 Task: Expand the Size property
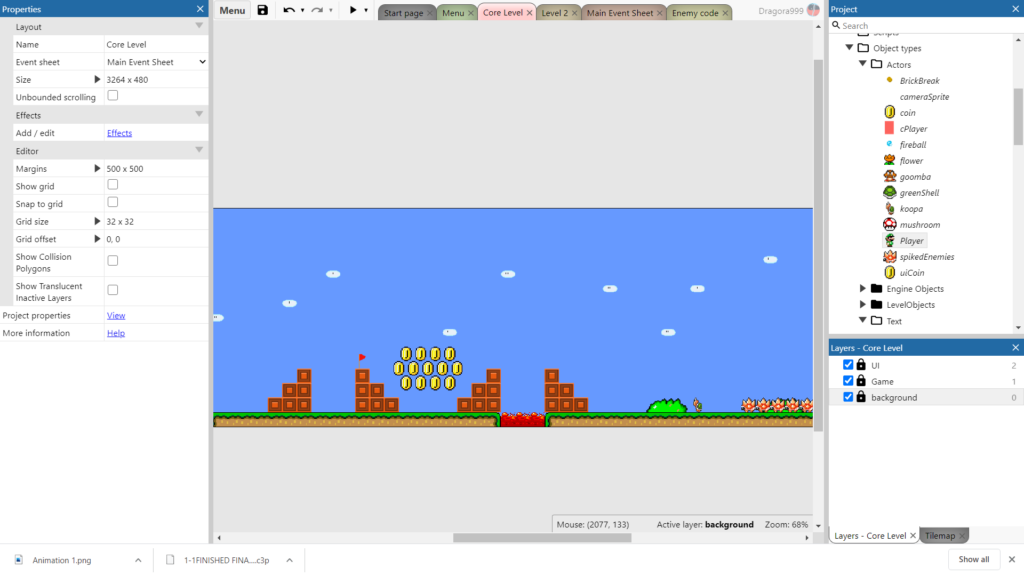click(x=97, y=80)
